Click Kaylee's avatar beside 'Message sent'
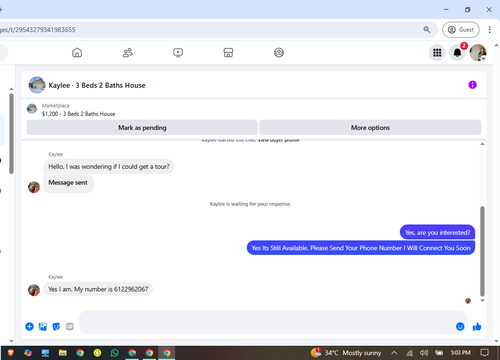Screen dimensions: 500x360 pyautogui.click(x=34, y=187)
